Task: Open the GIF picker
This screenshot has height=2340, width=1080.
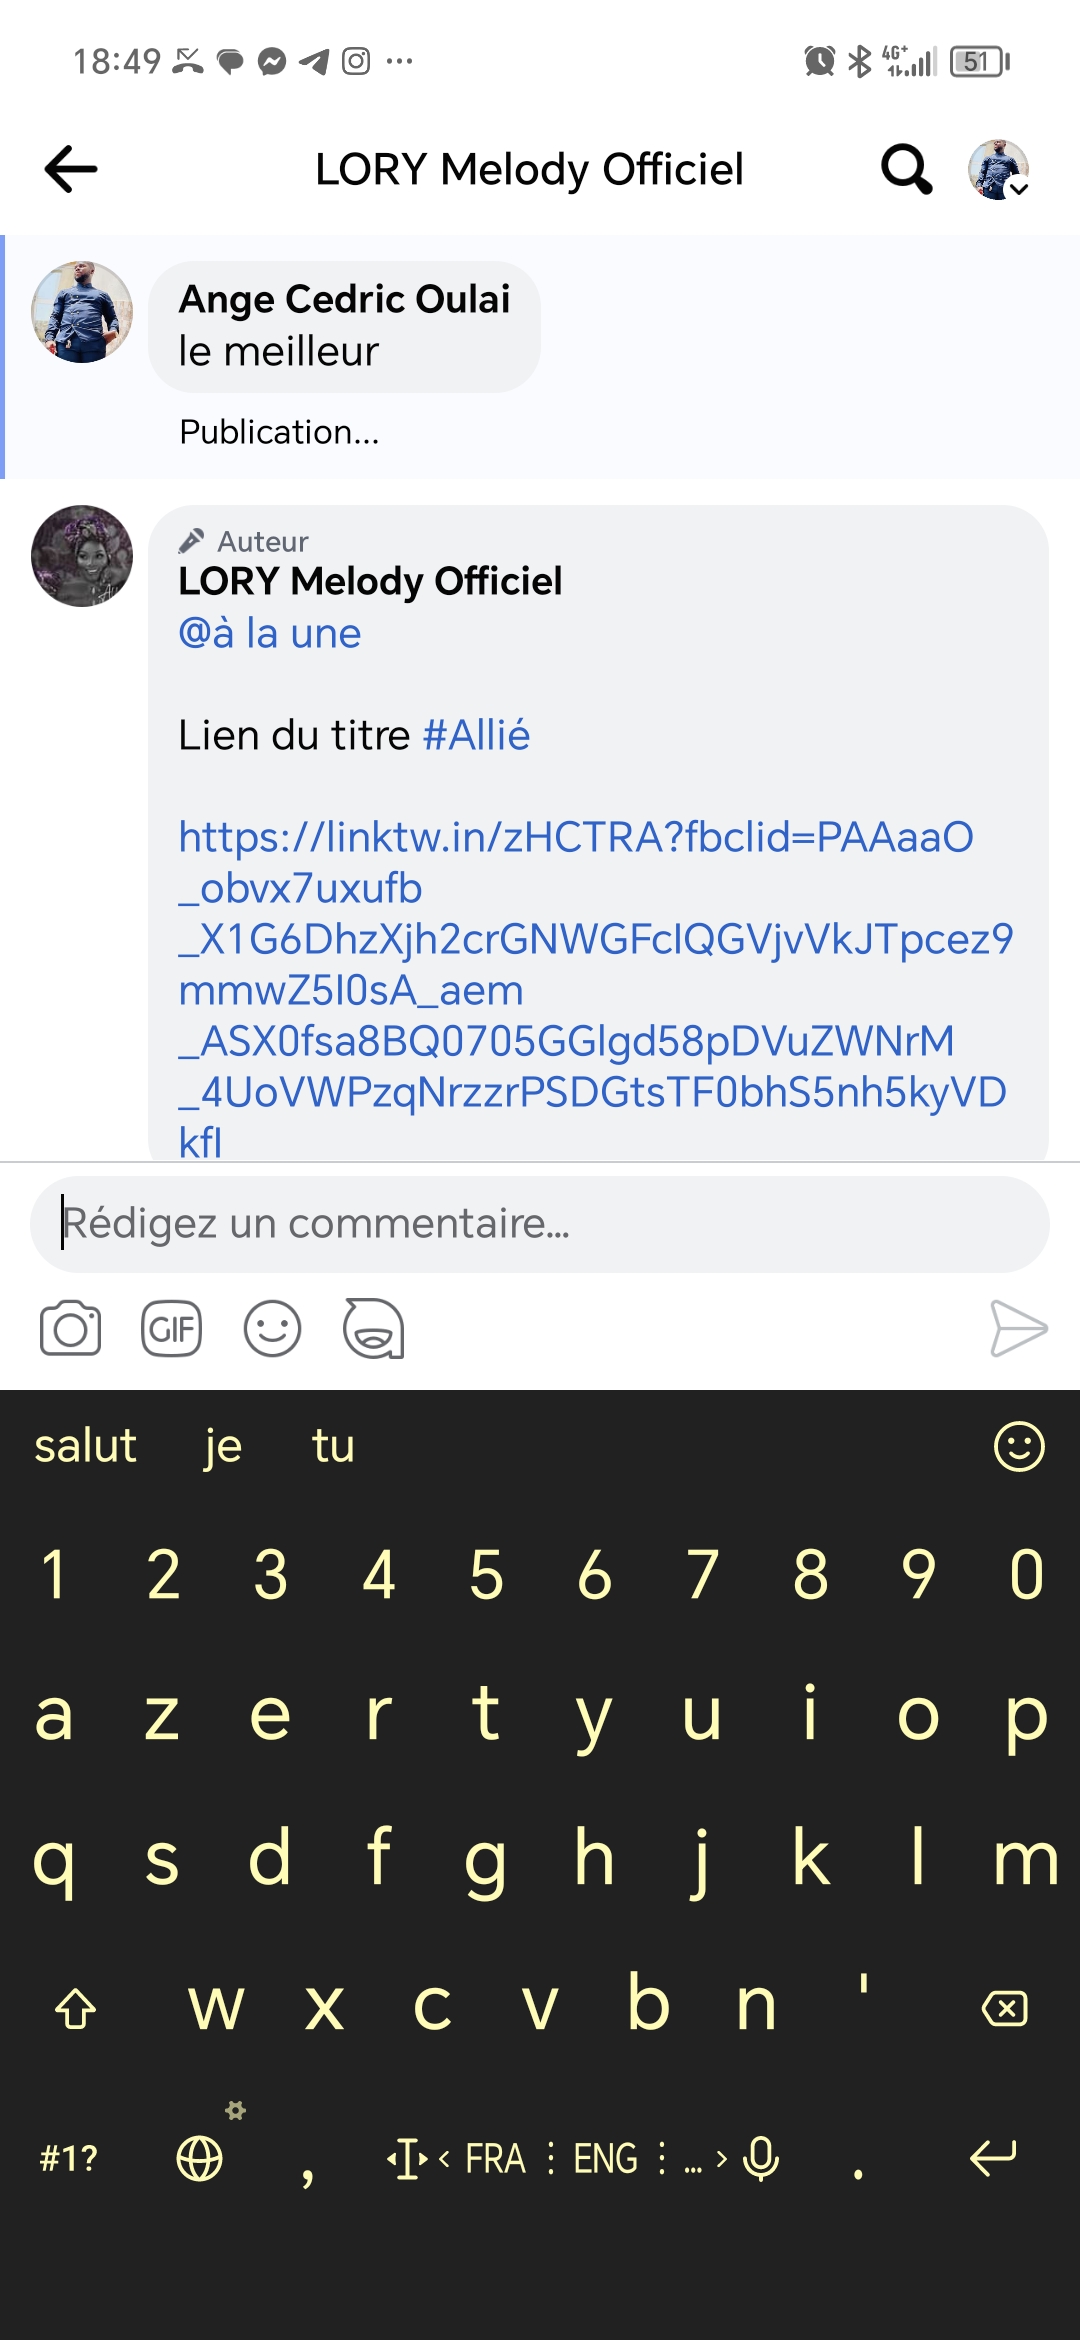Action: 171,1329
